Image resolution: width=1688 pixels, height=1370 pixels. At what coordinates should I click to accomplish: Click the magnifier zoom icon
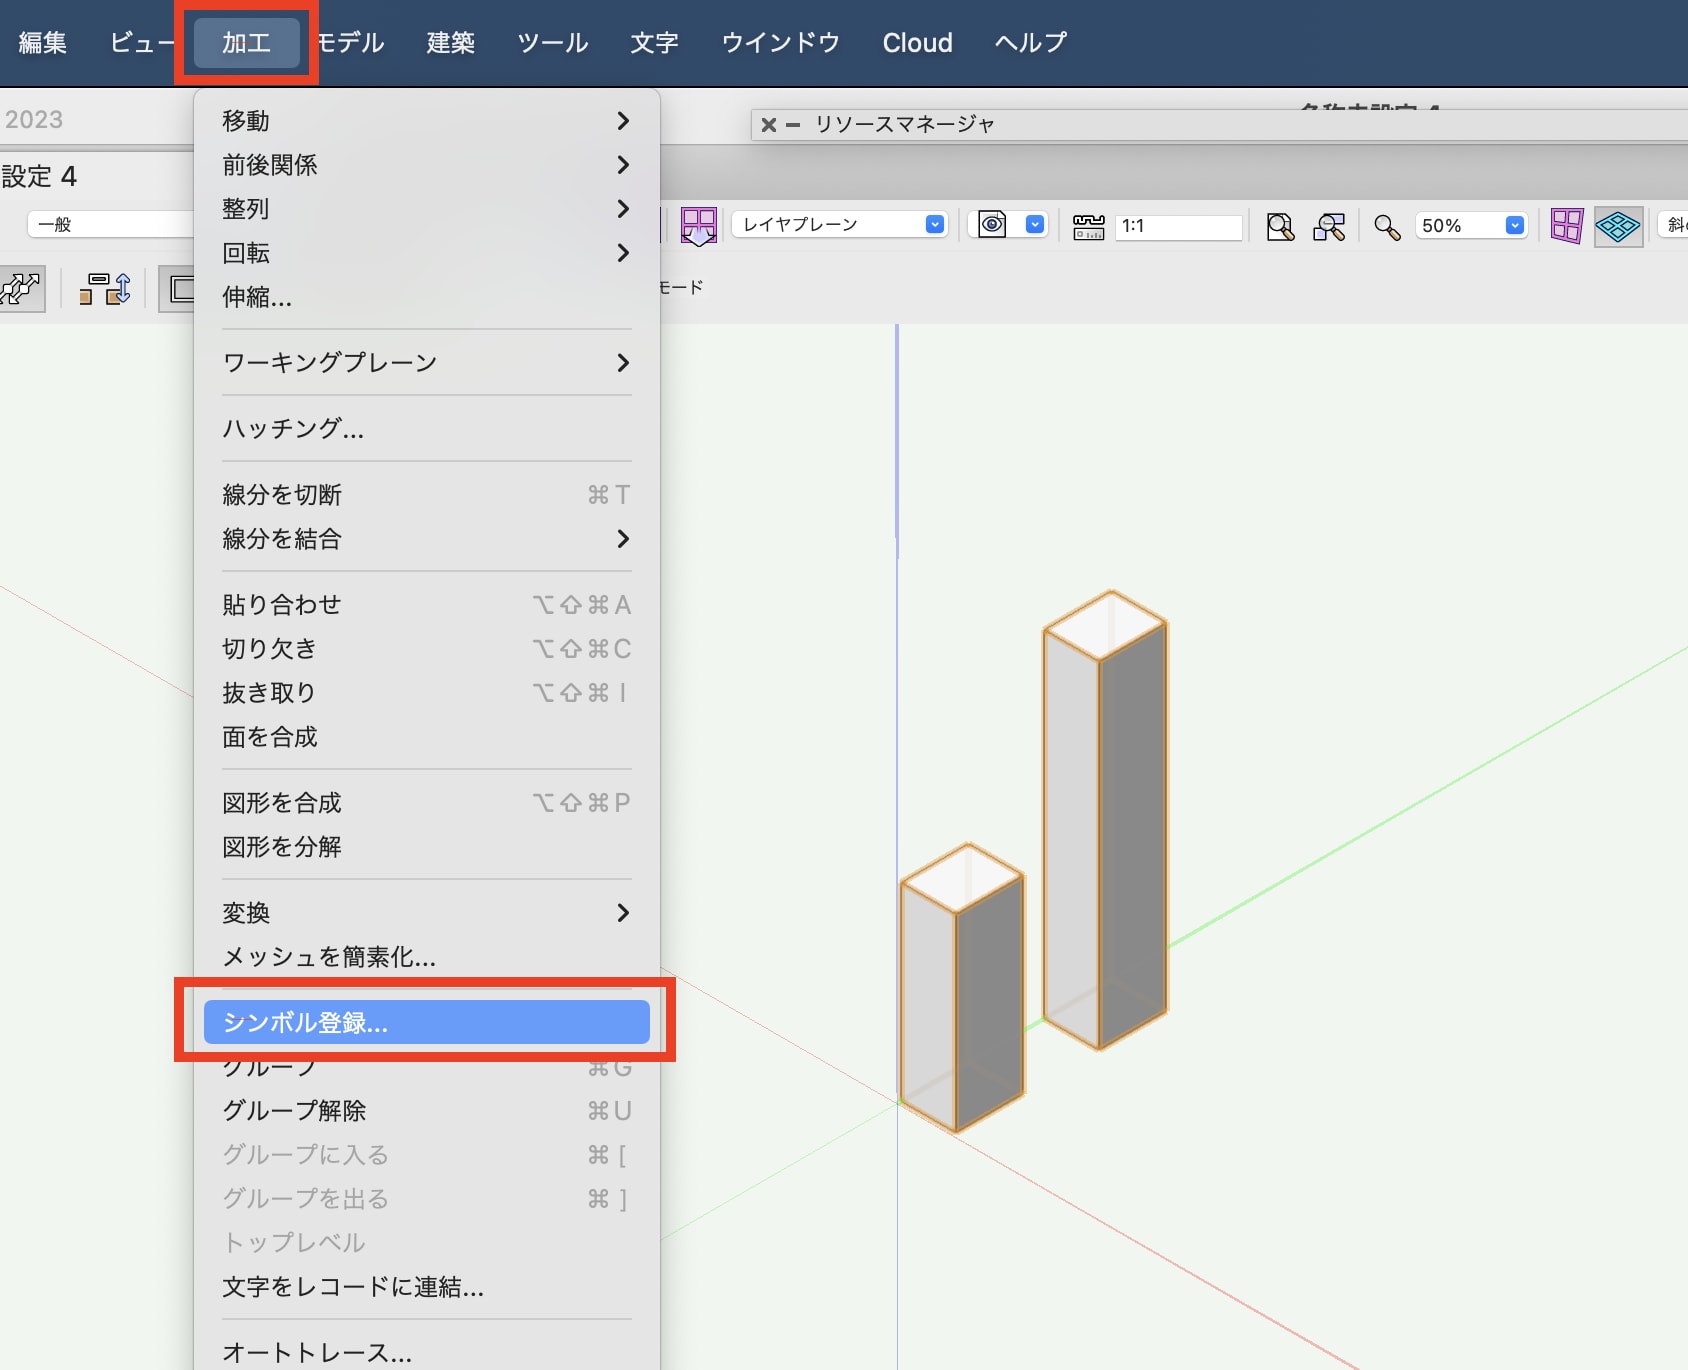coord(1387,227)
